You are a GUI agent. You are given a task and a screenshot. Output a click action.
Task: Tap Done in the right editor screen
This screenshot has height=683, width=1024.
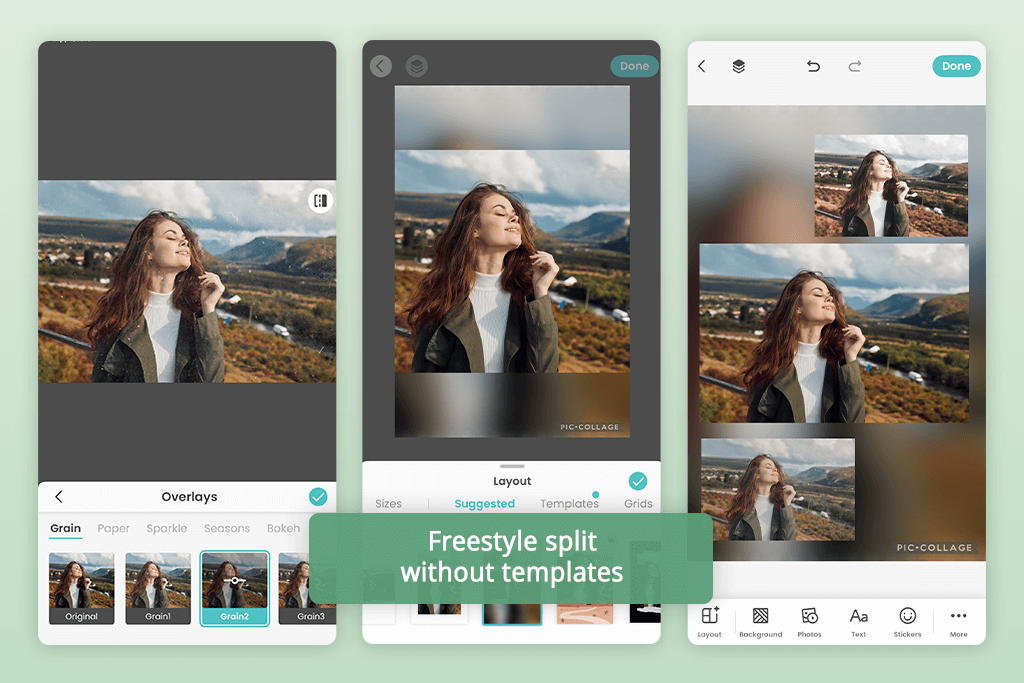coord(956,66)
